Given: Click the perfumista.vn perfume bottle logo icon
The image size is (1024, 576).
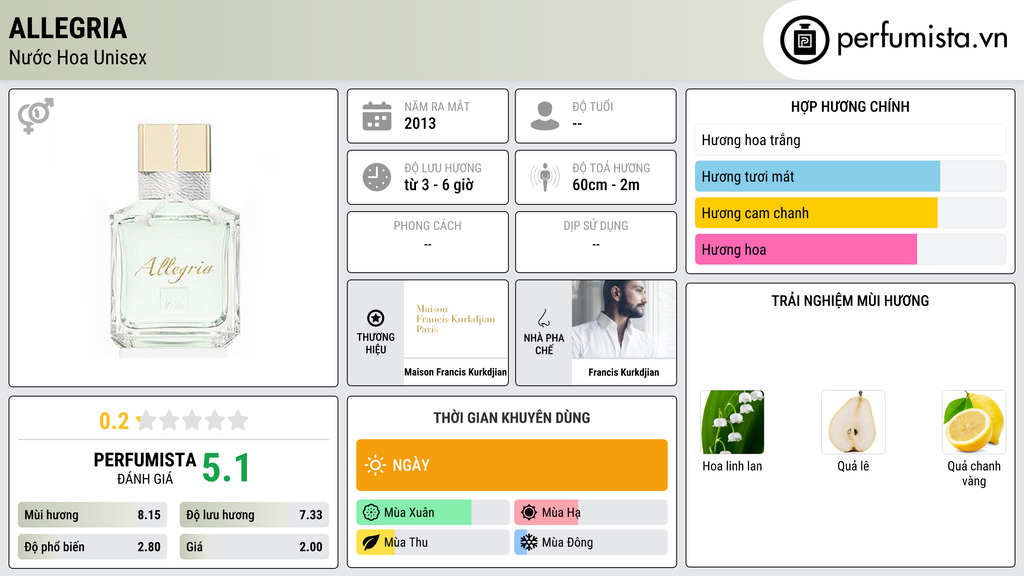Looking at the screenshot, I should pos(804,40).
